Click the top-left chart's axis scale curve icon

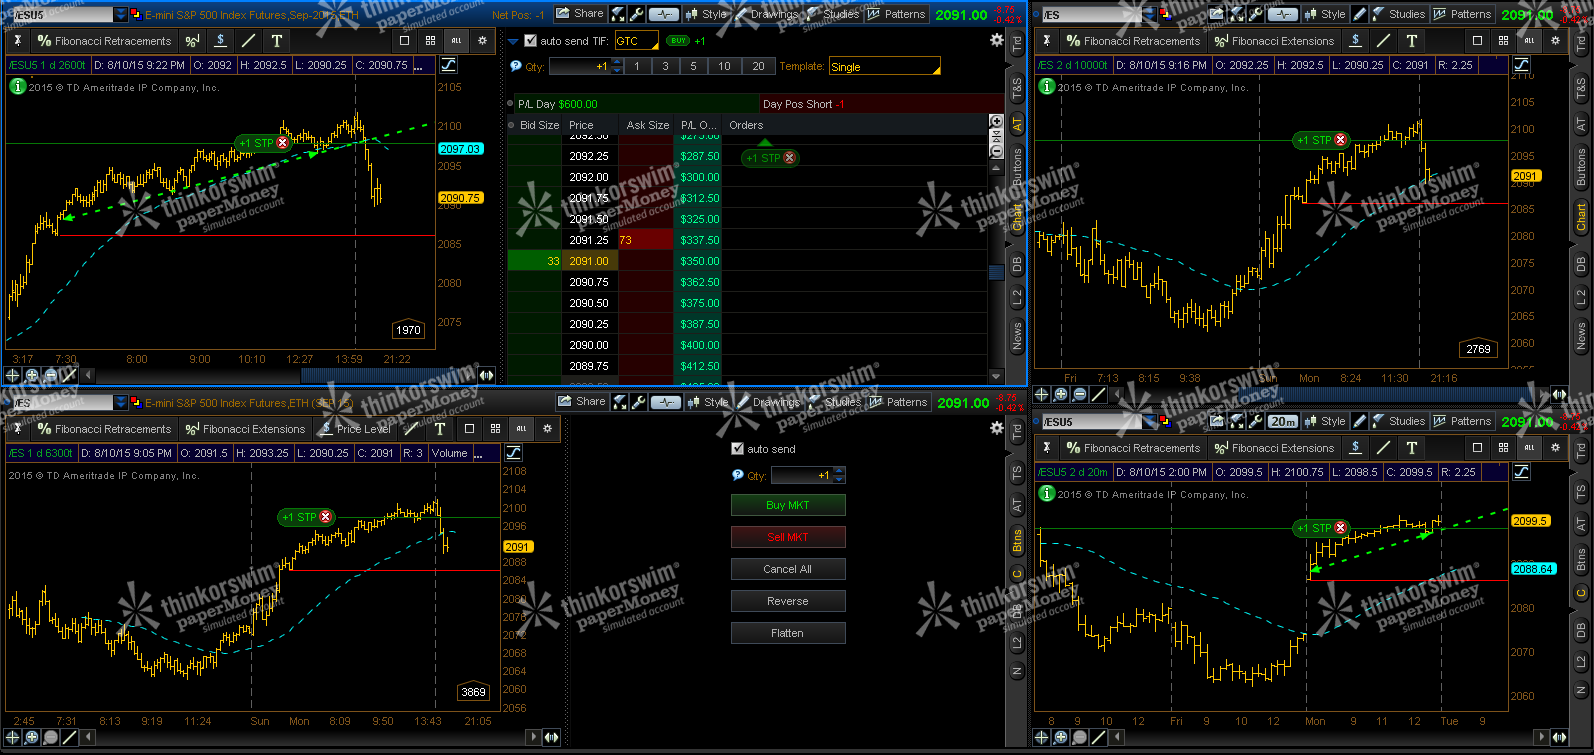(448, 65)
